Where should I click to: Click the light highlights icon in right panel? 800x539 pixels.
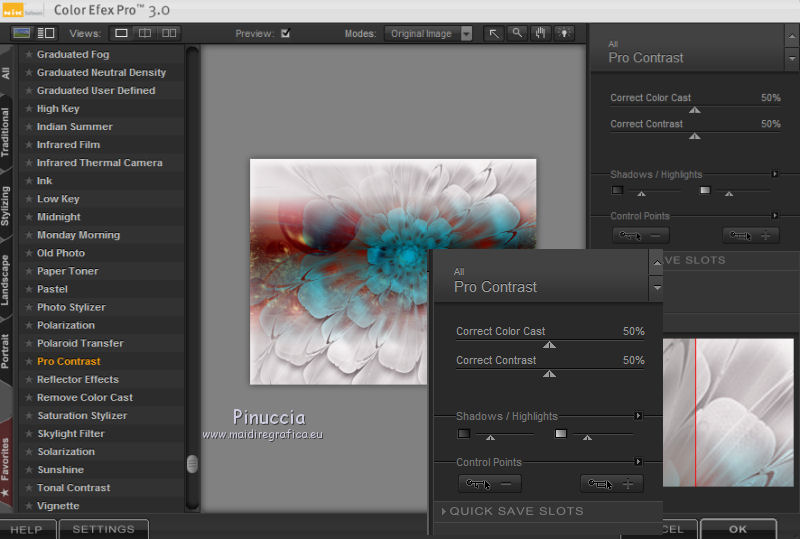click(705, 190)
